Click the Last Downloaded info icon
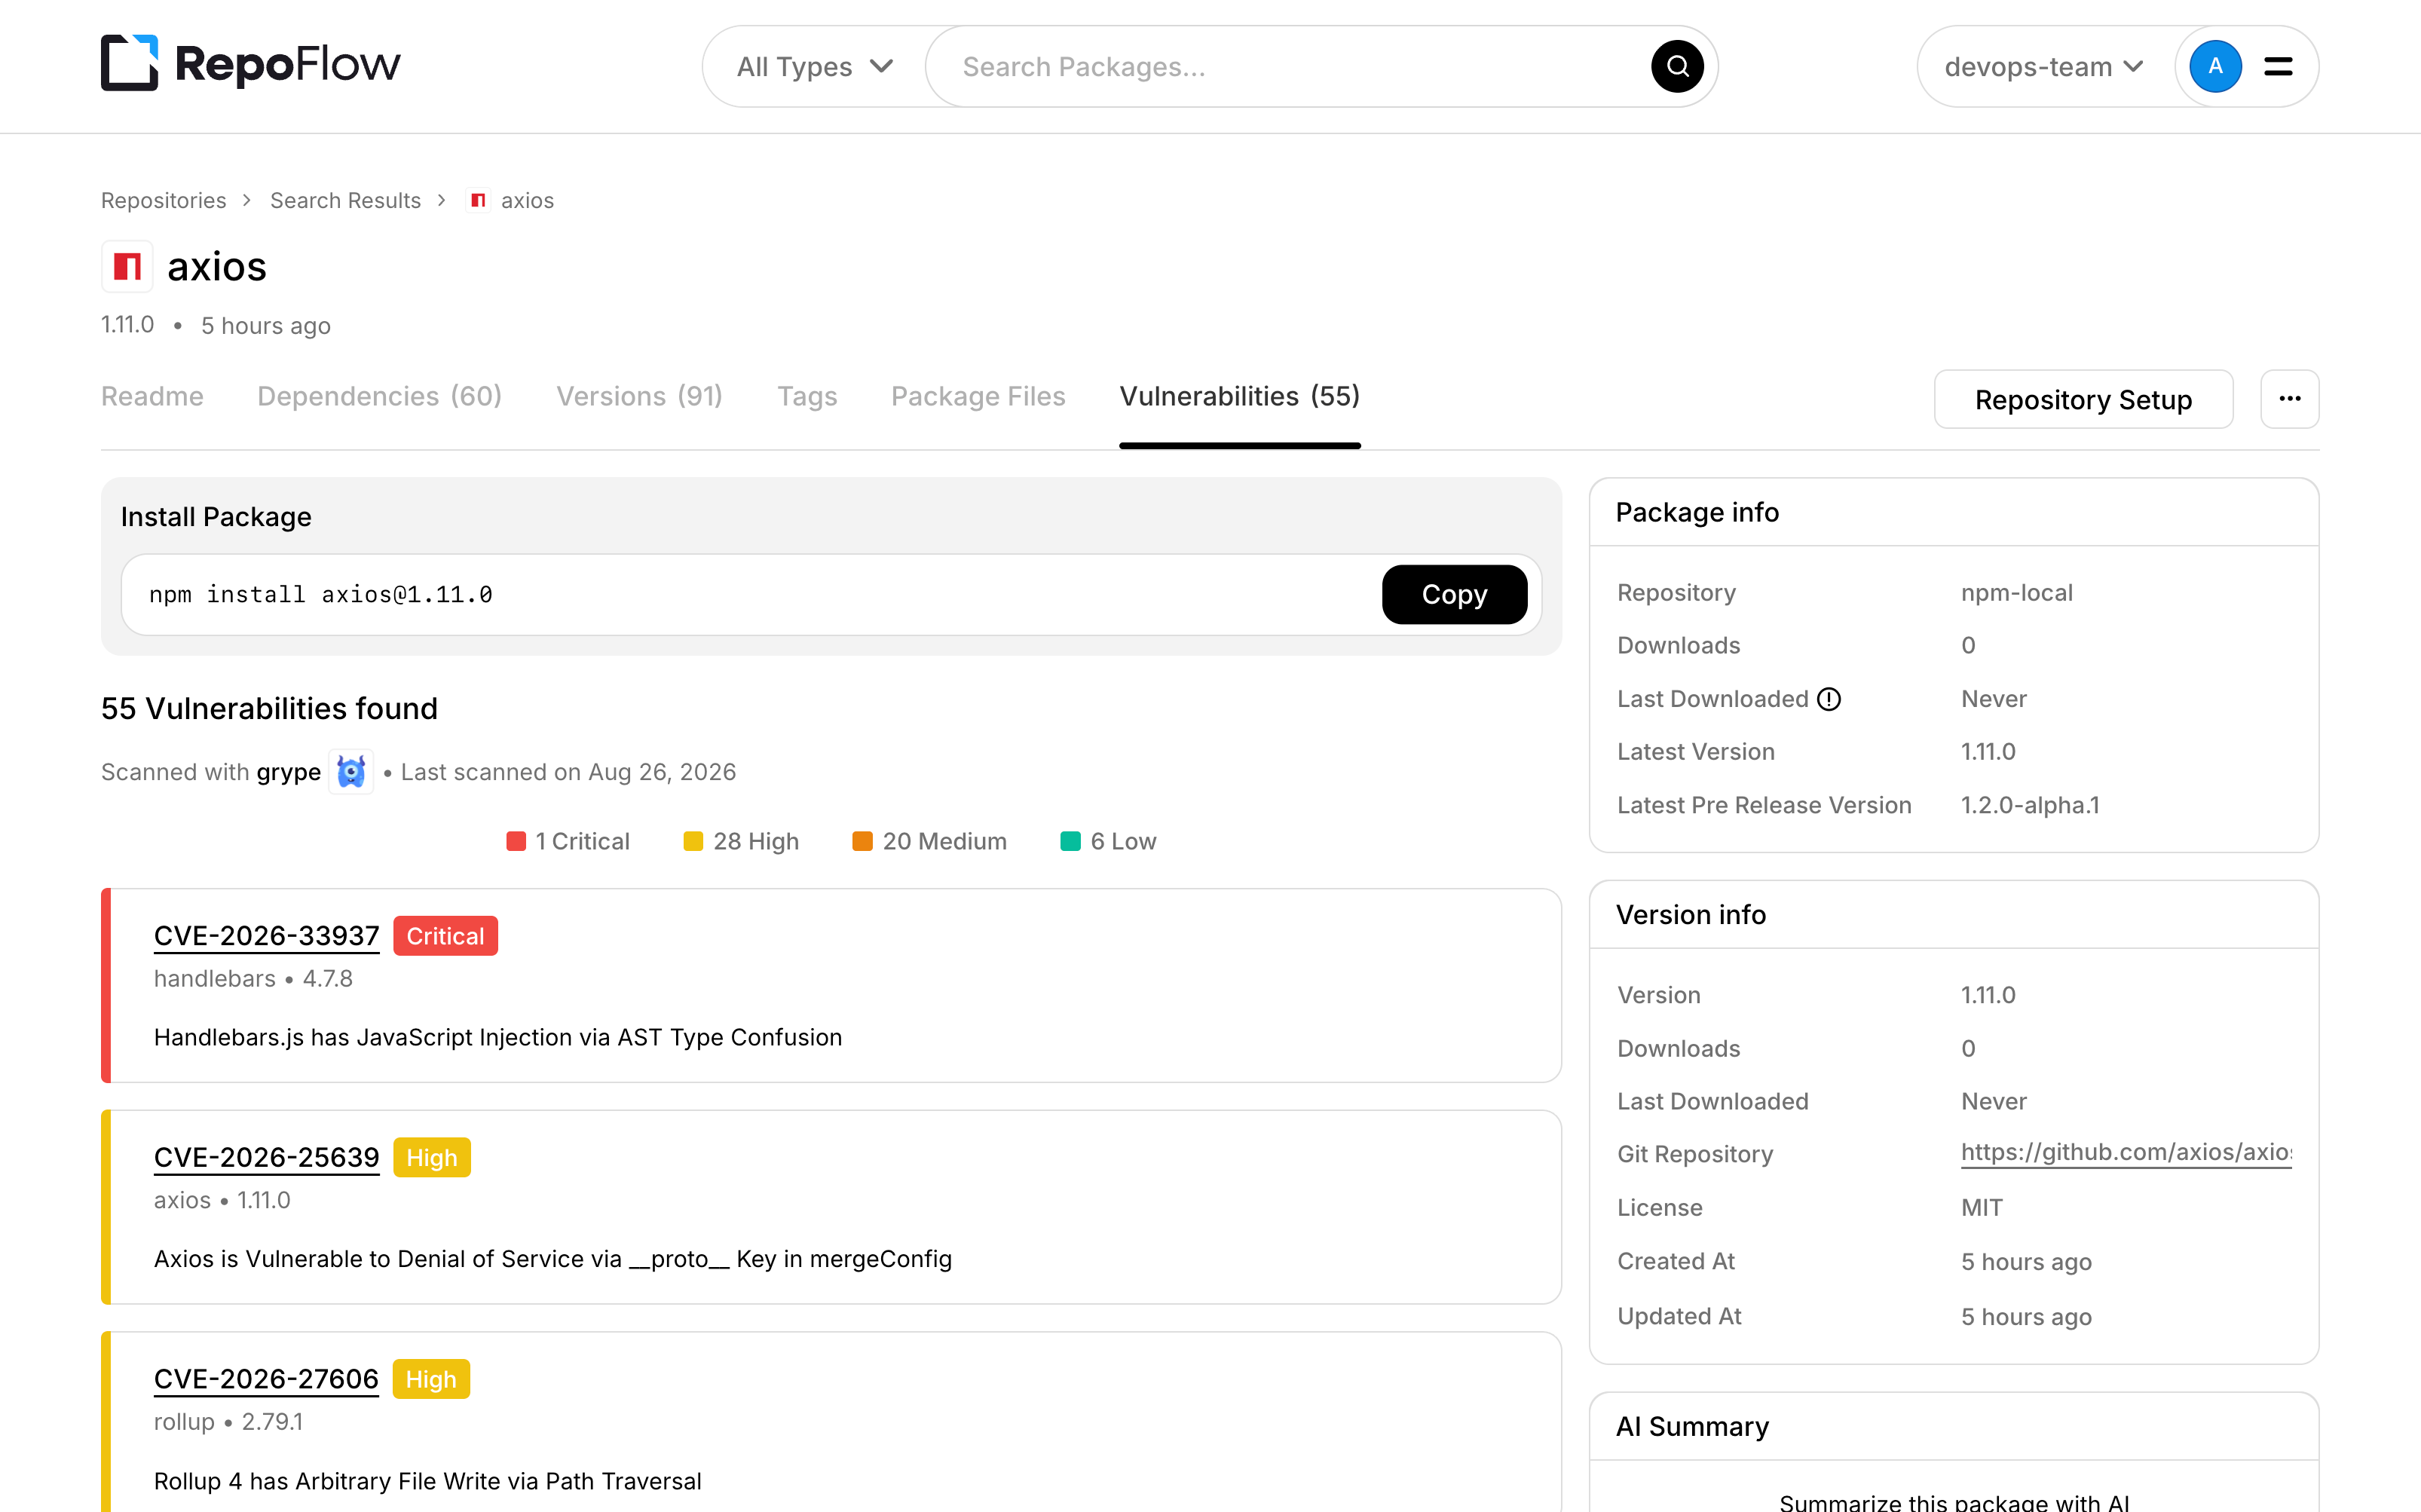The width and height of the screenshot is (2421, 1512). (1829, 699)
